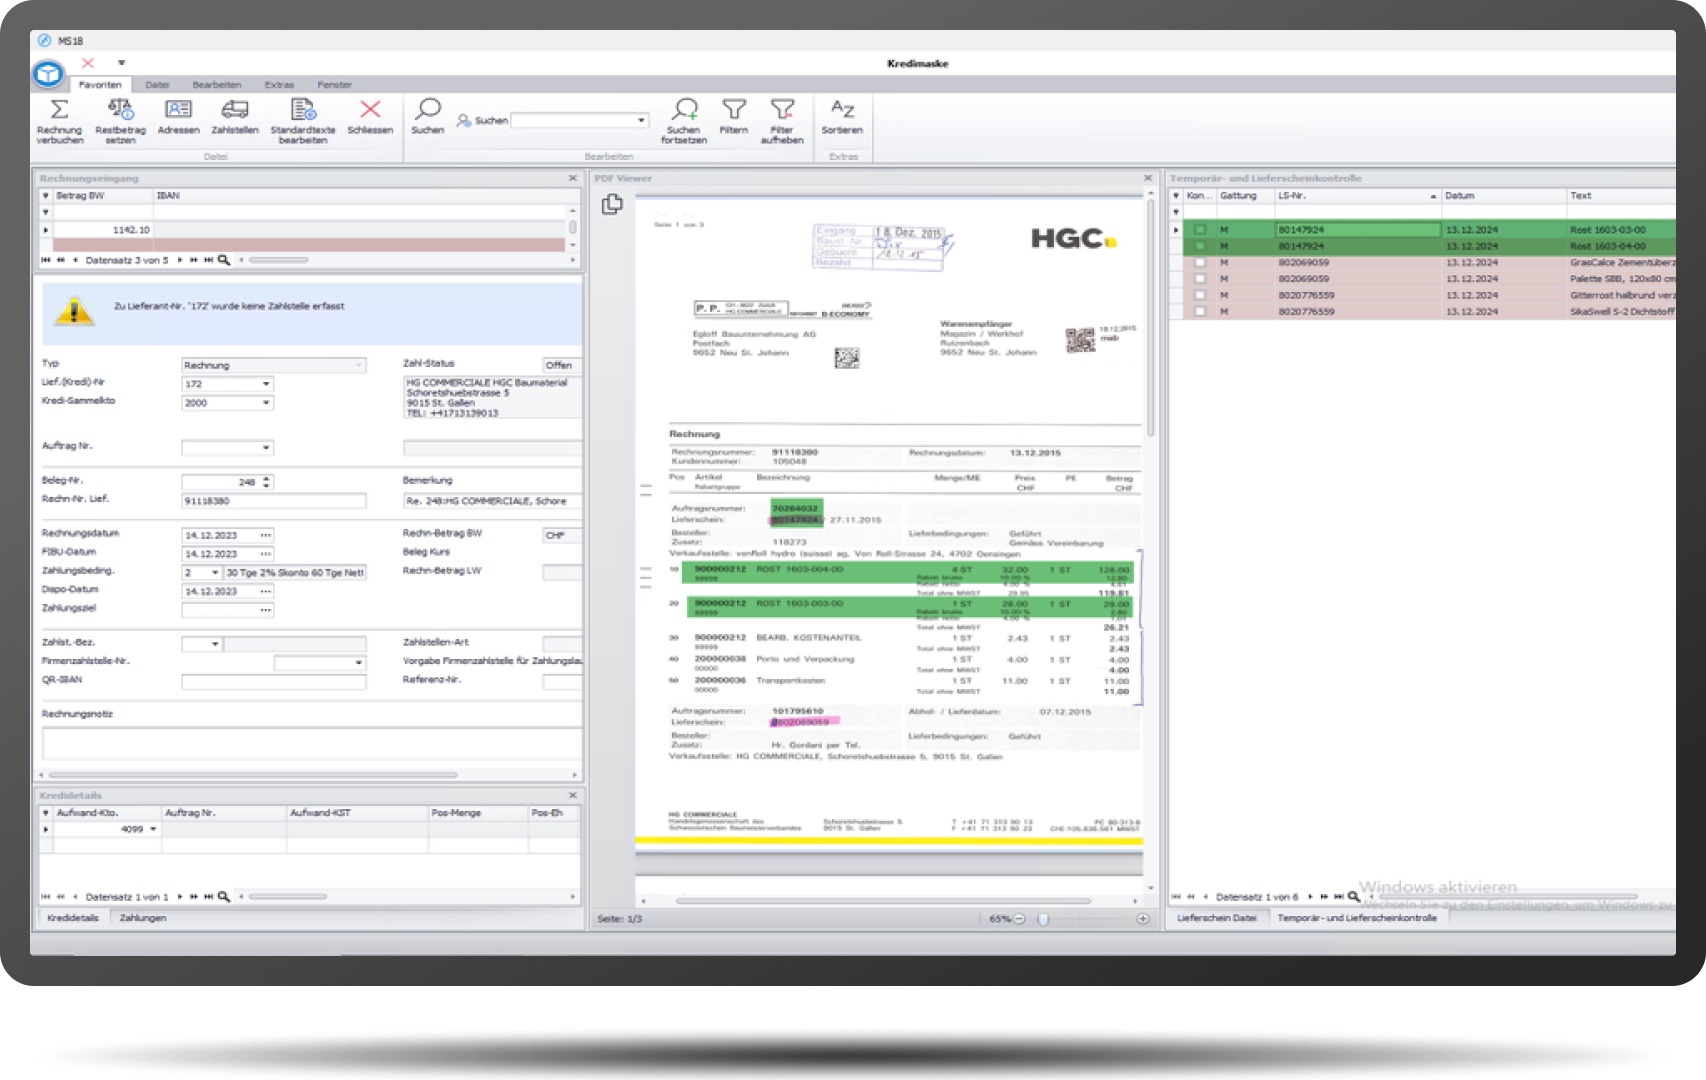Viewport: 1706px width, 1080px height.
Task: Click the blue application logo button
Action: (48, 74)
